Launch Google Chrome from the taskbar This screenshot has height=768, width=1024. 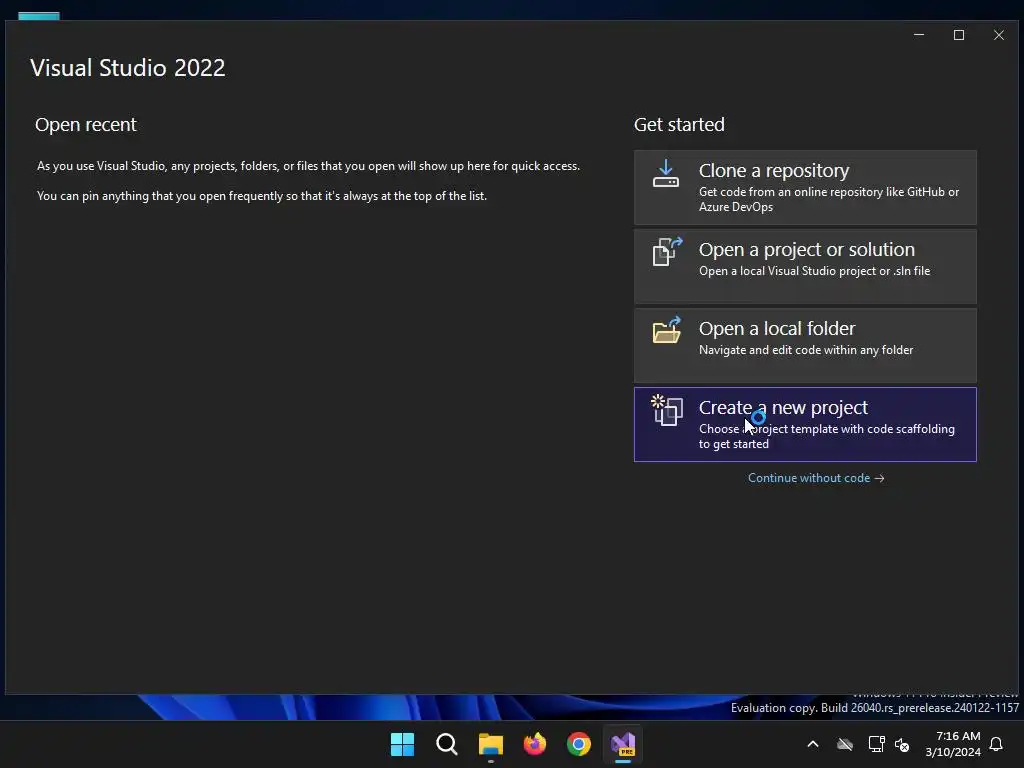(579, 744)
